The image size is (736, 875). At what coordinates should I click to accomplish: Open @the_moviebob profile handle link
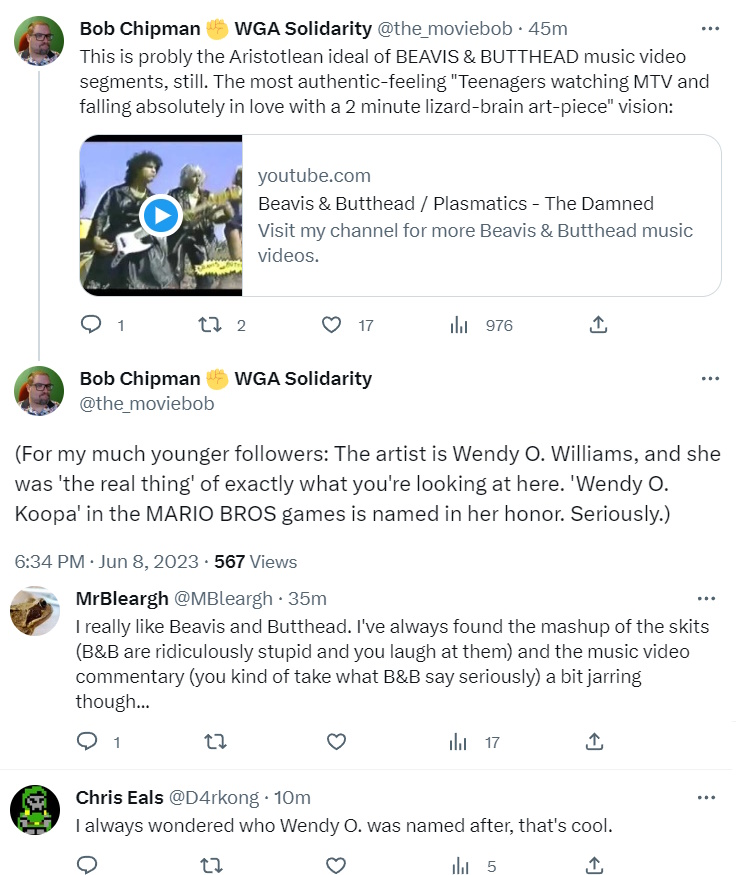(146, 404)
